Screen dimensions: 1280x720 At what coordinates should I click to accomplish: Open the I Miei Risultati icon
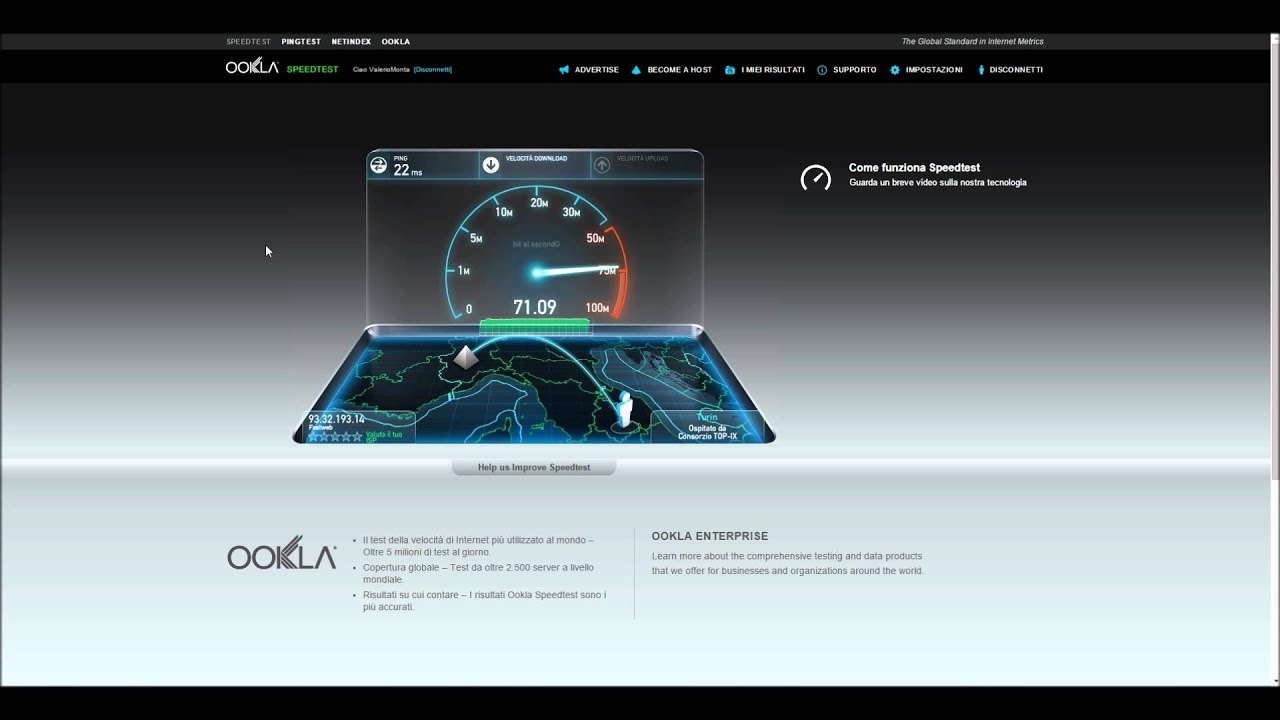click(730, 70)
